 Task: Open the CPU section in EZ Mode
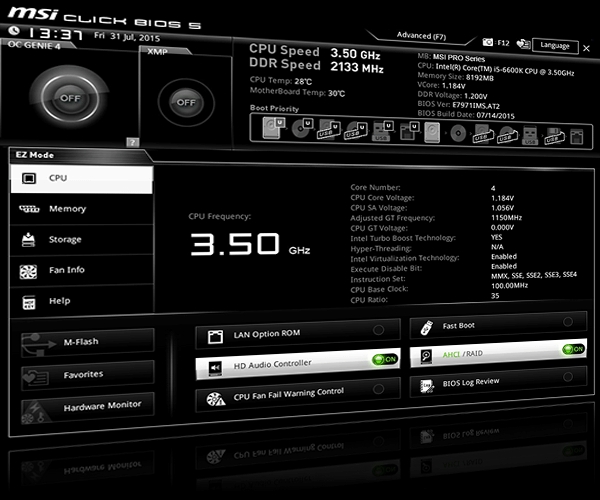[82, 179]
